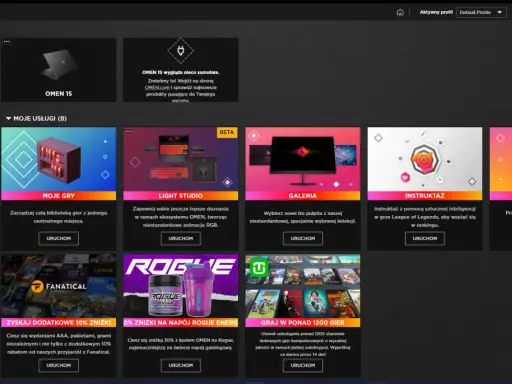This screenshot has width=512, height=384.
Task: Open the Rogue energy drink image
Action: pos(181,286)
